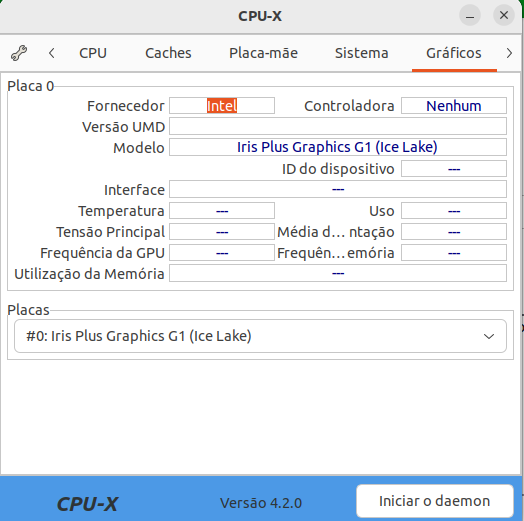This screenshot has height=521, width=524.
Task: Open the Caches tab
Action: tap(168, 53)
